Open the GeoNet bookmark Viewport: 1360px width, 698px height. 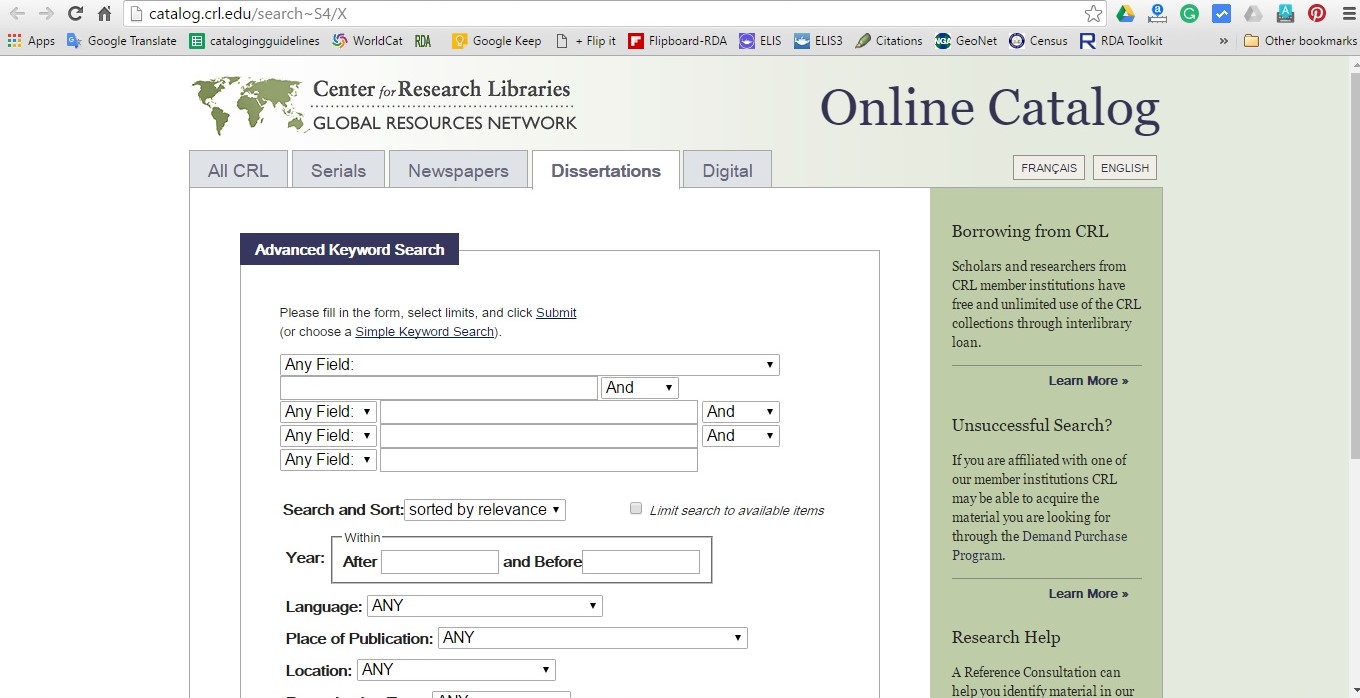(966, 41)
